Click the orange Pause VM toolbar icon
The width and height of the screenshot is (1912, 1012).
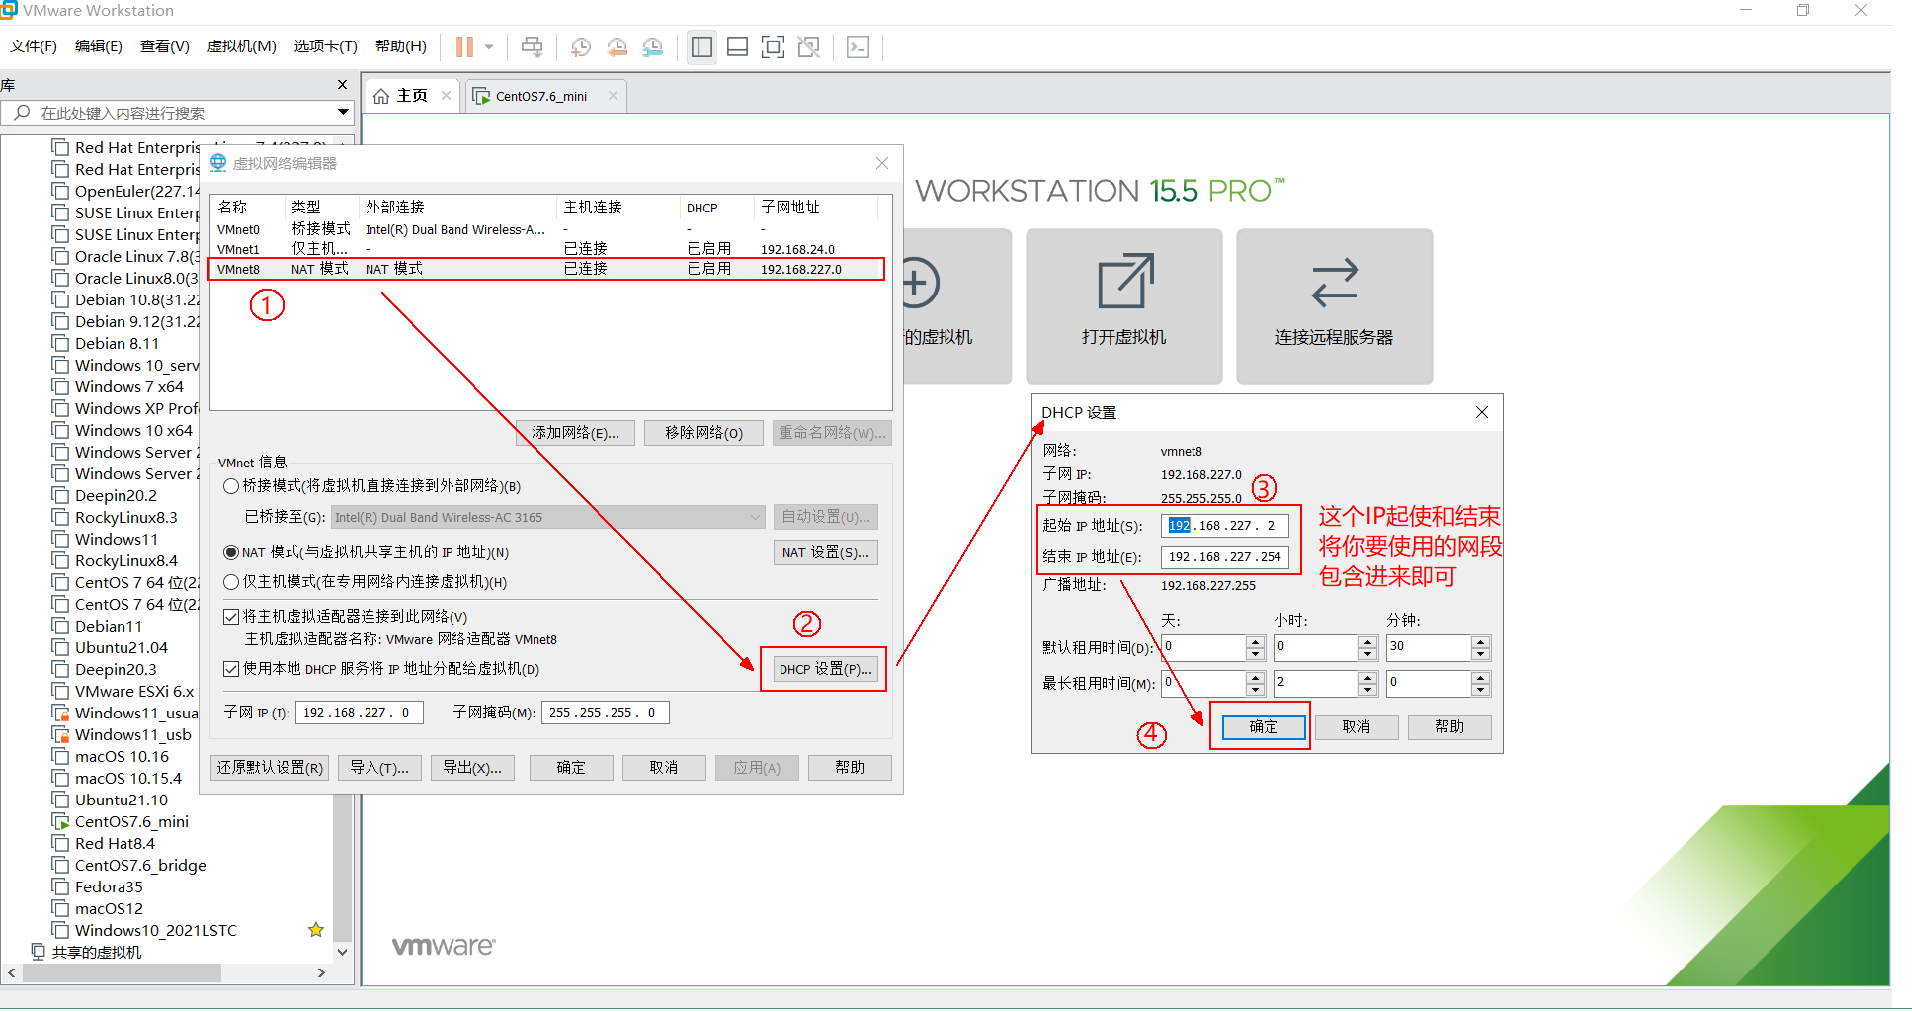click(x=464, y=47)
